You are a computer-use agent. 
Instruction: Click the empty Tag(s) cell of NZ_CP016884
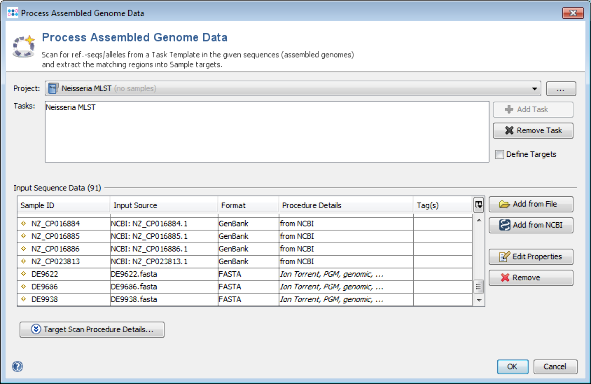point(443,223)
